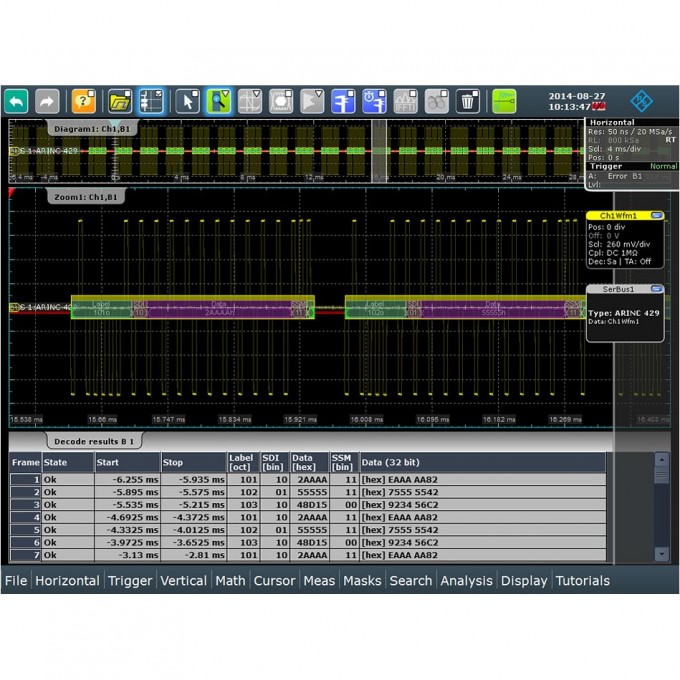Open the Search menu
Image resolution: width=680 pixels, height=680 pixels.
pyautogui.click(x=411, y=581)
